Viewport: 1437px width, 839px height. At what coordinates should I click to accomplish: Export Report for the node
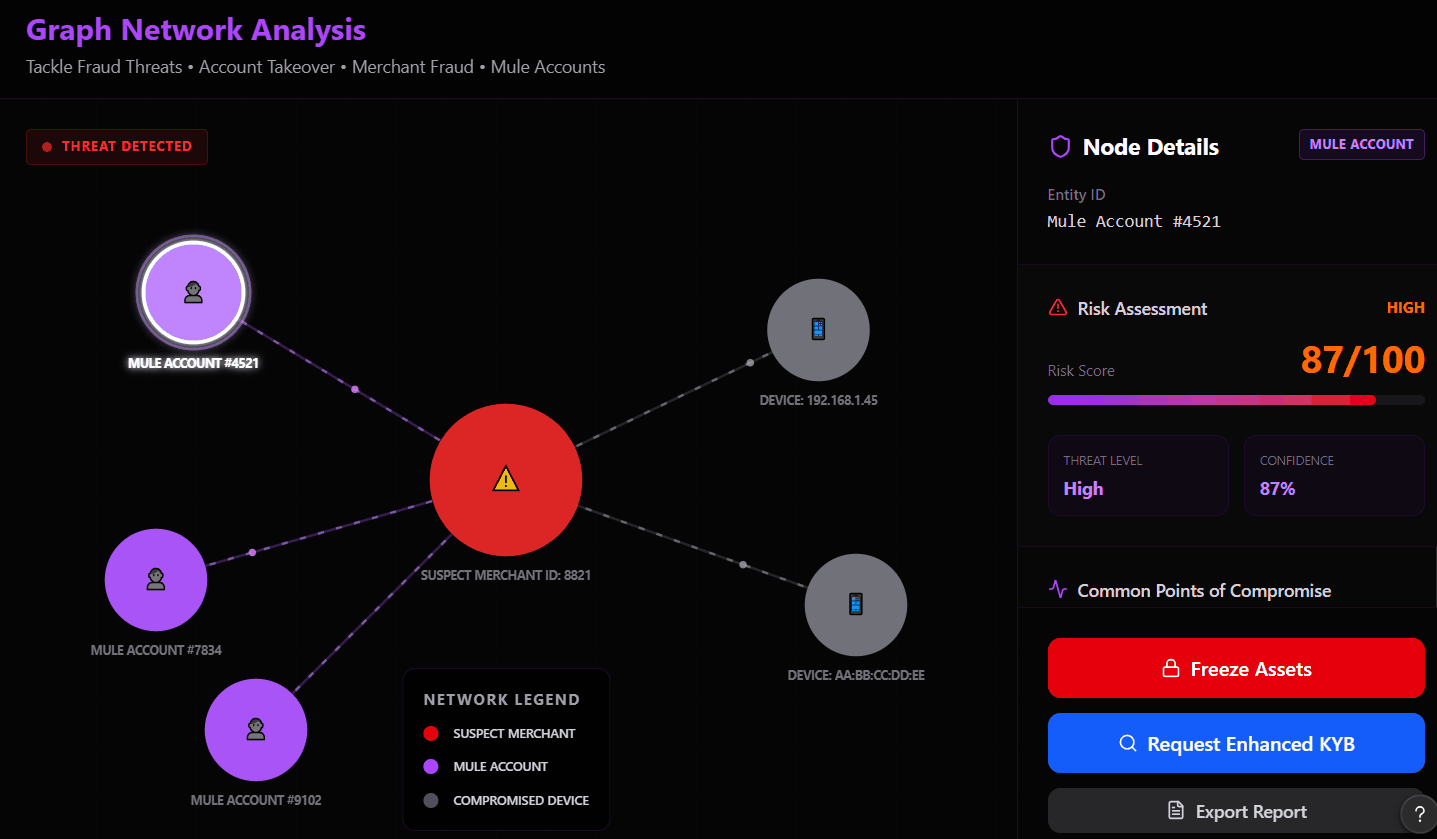tap(1236, 811)
